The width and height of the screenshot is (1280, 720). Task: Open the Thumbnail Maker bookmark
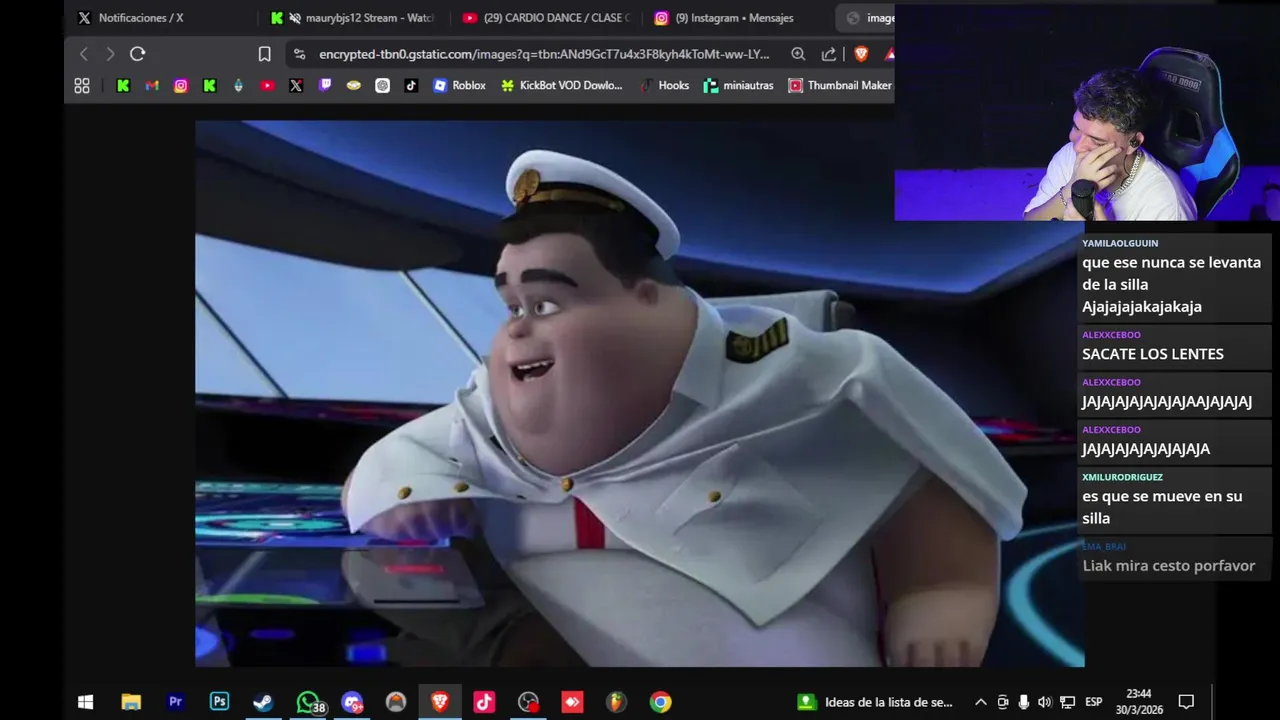click(840, 86)
